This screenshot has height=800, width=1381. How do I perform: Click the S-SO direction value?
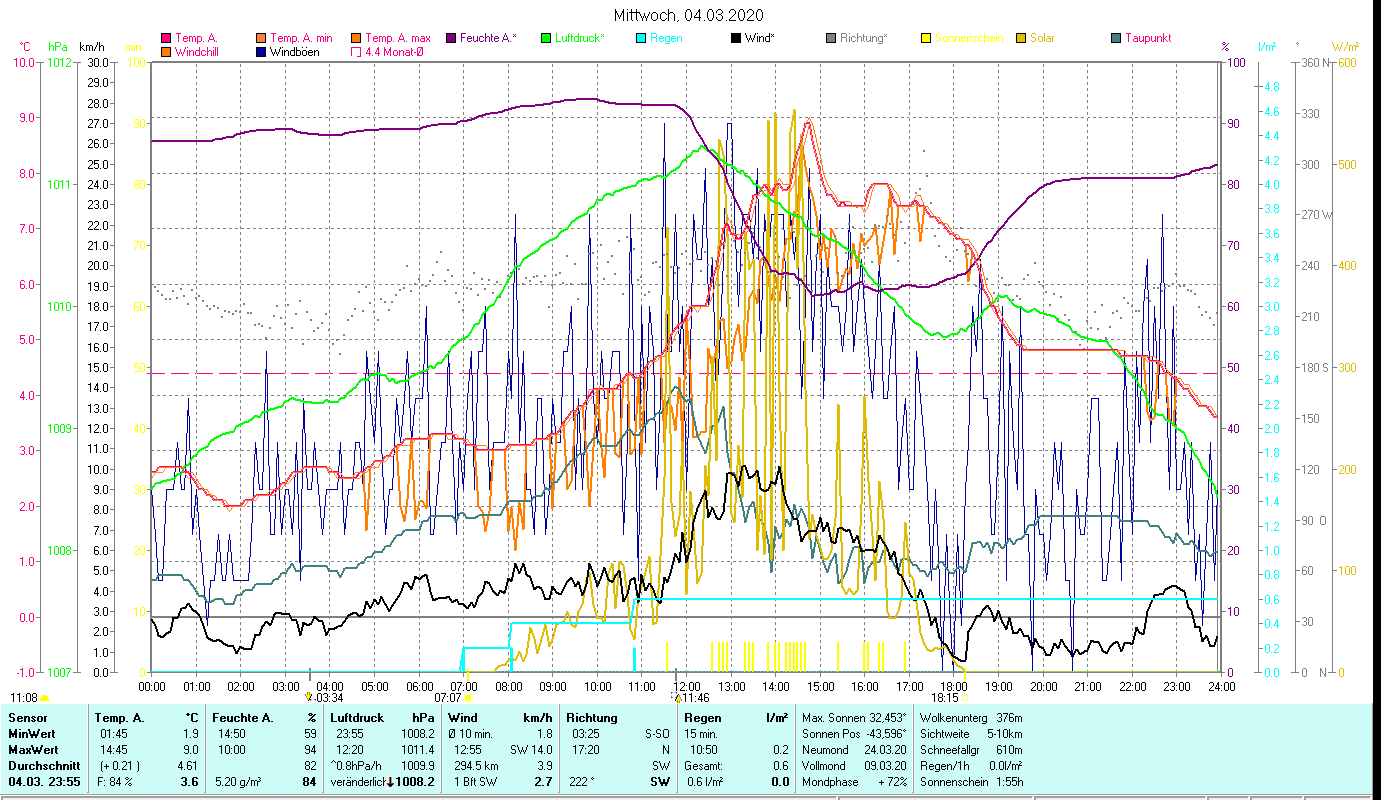655,734
